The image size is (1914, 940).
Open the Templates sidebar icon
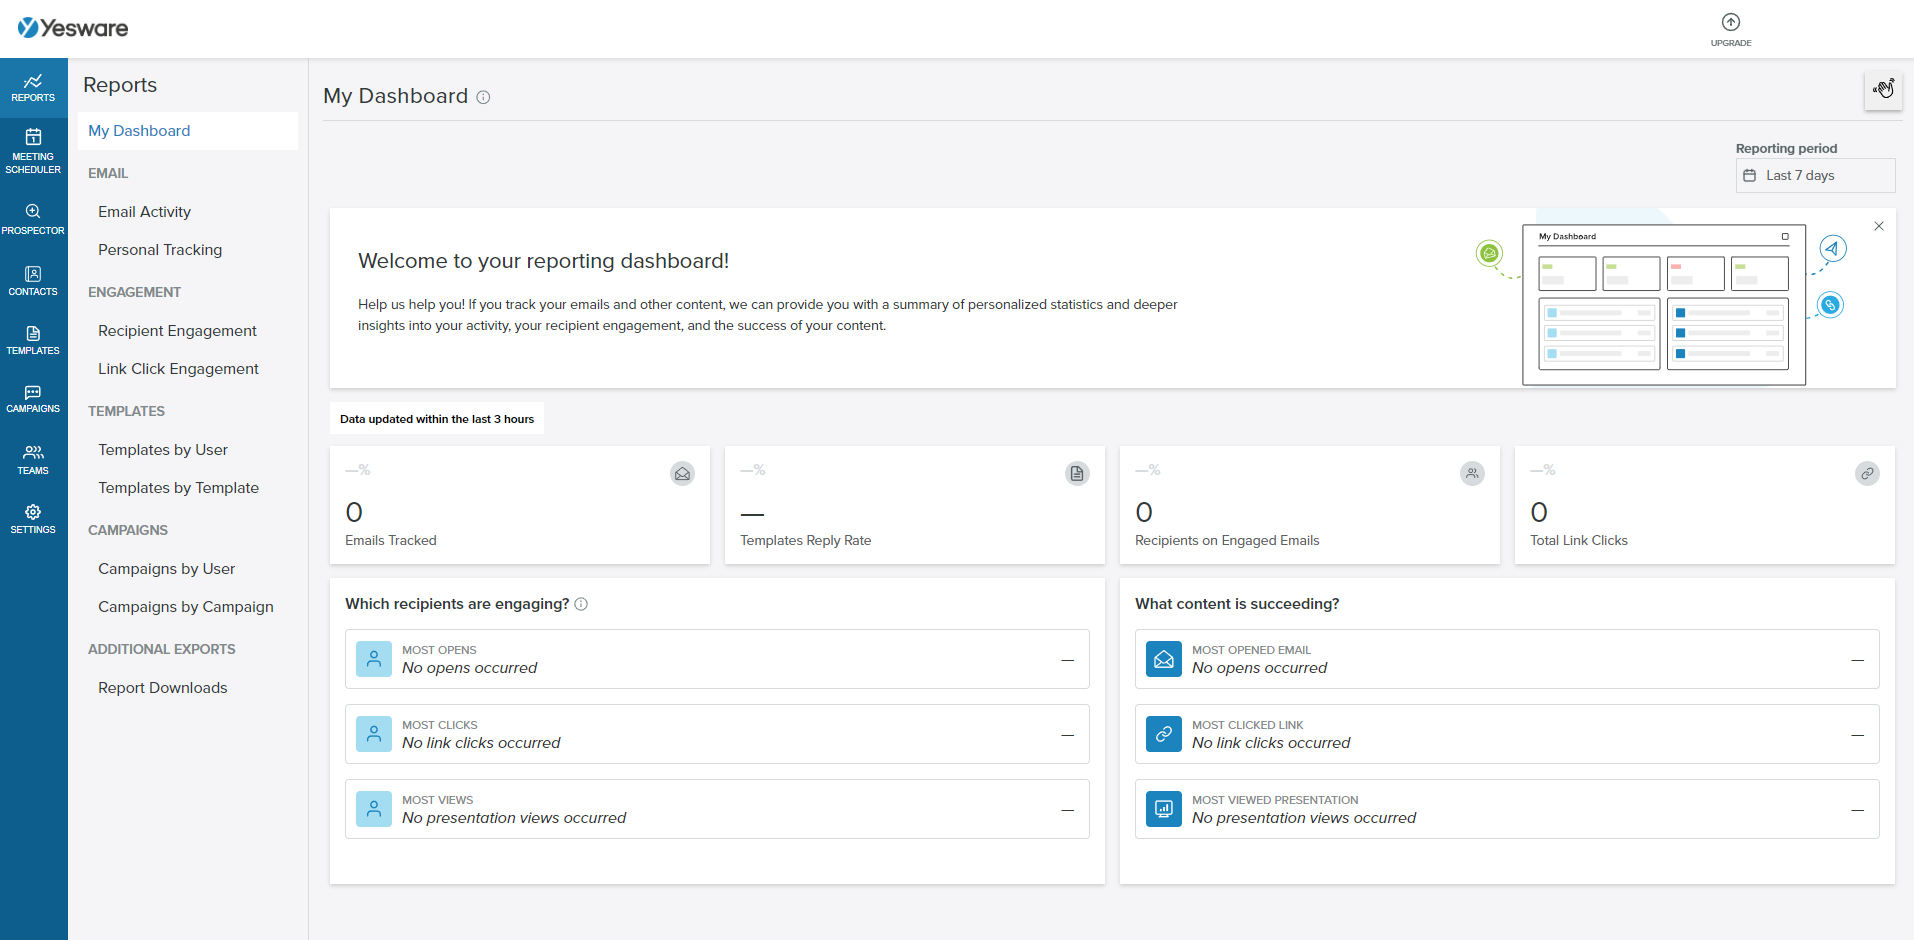33,340
